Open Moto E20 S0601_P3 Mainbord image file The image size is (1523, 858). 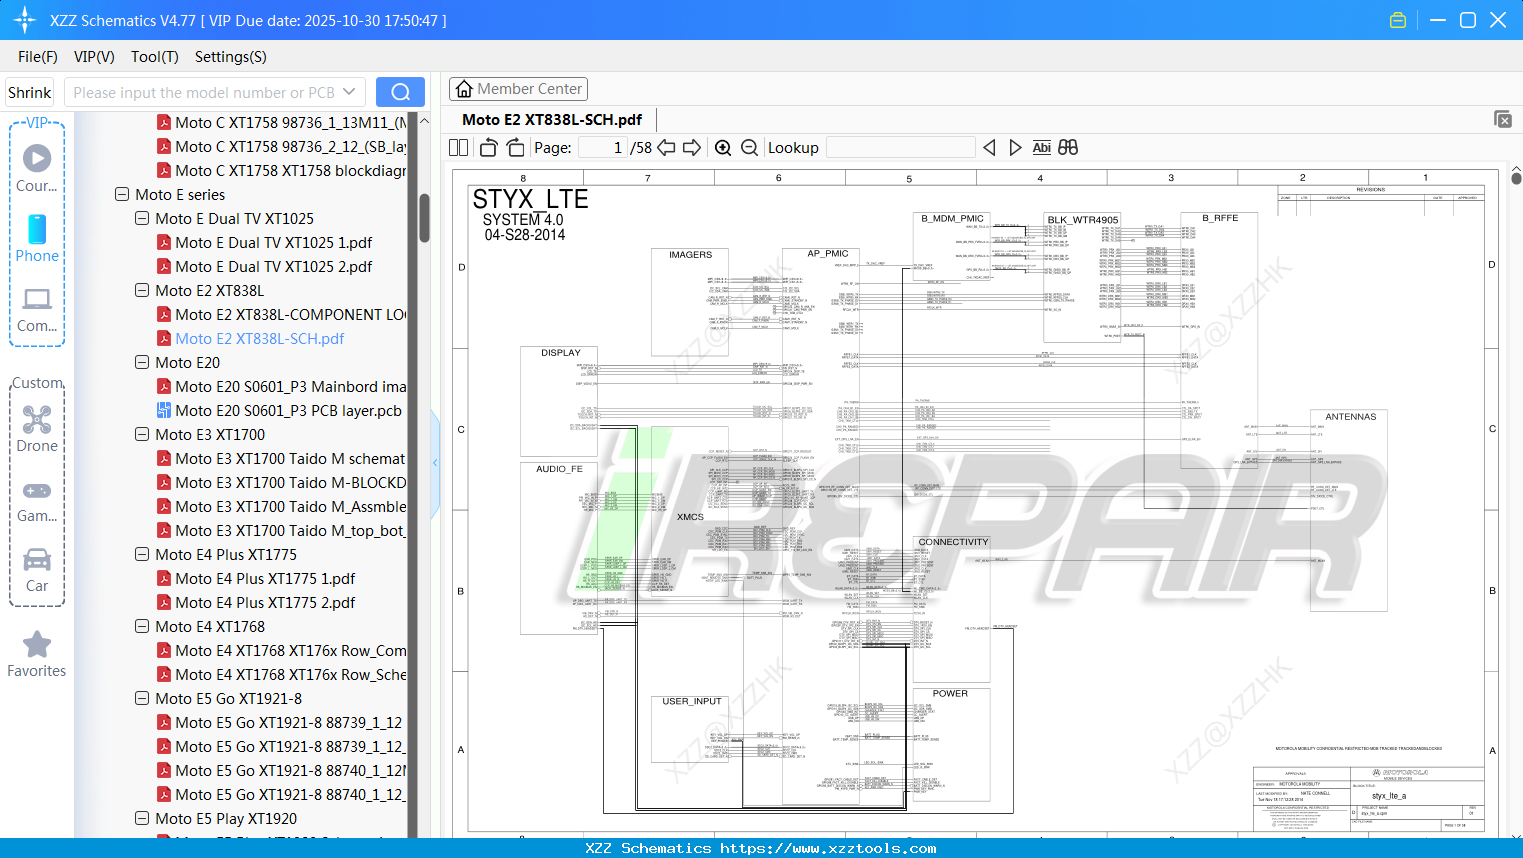point(282,386)
